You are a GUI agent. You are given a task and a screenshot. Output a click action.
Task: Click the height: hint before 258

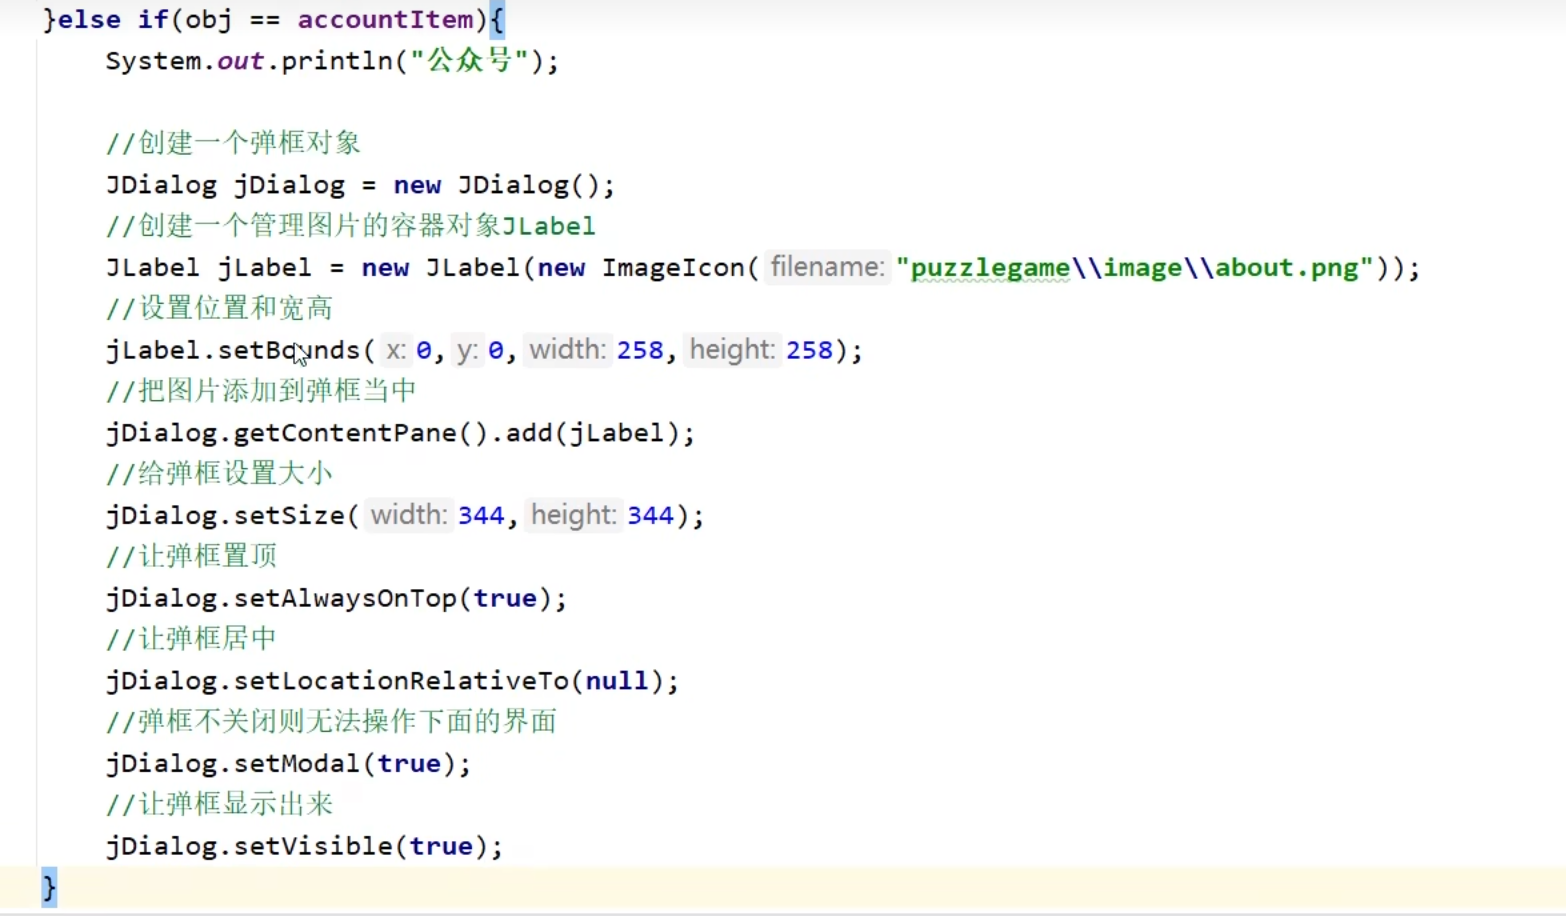732,350
